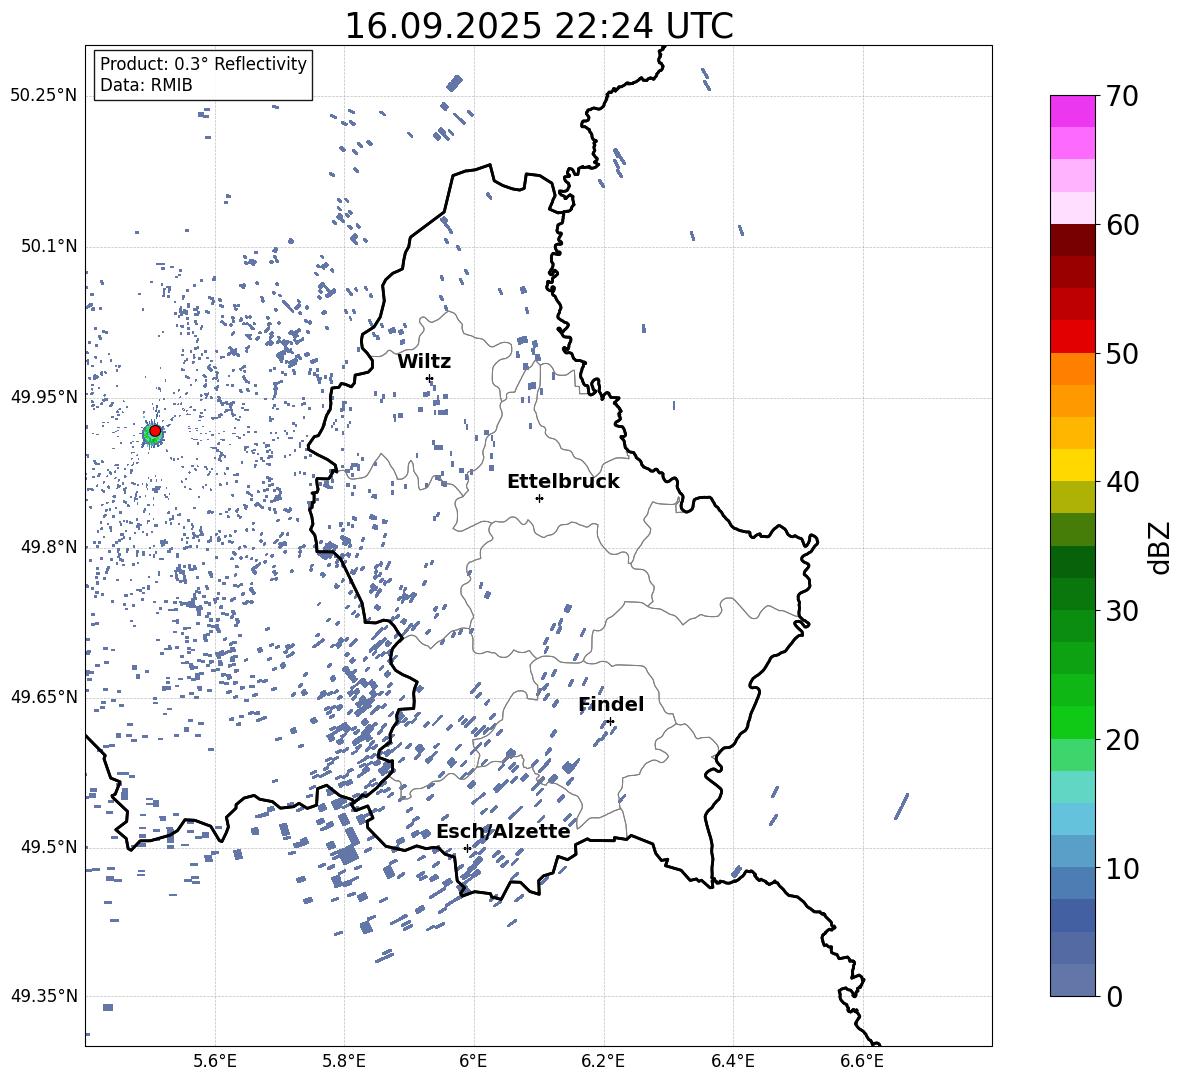Click the 50 value on colorbar
The height and width of the screenshot is (1081, 1184).
click(x=1122, y=353)
